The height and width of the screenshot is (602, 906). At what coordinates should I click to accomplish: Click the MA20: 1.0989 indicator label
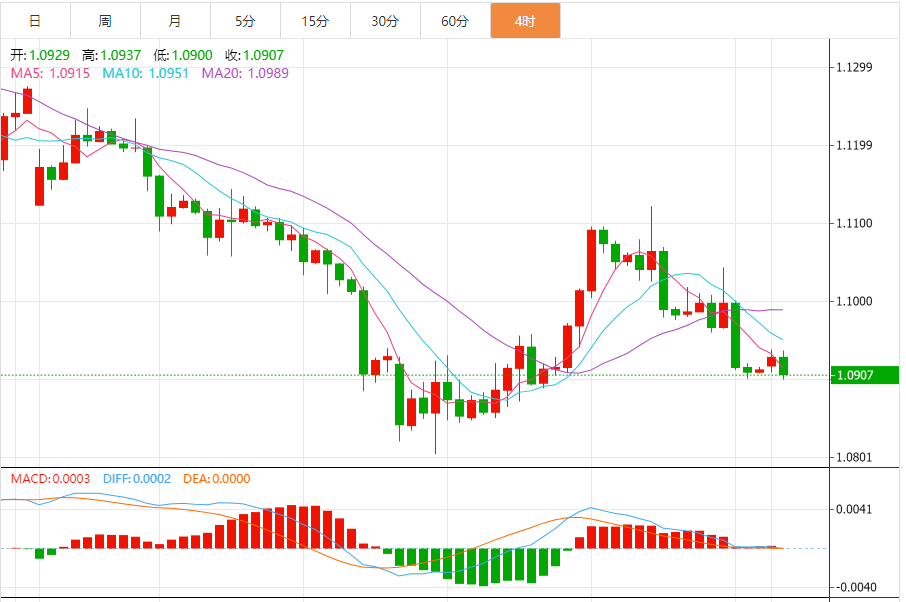tap(245, 73)
